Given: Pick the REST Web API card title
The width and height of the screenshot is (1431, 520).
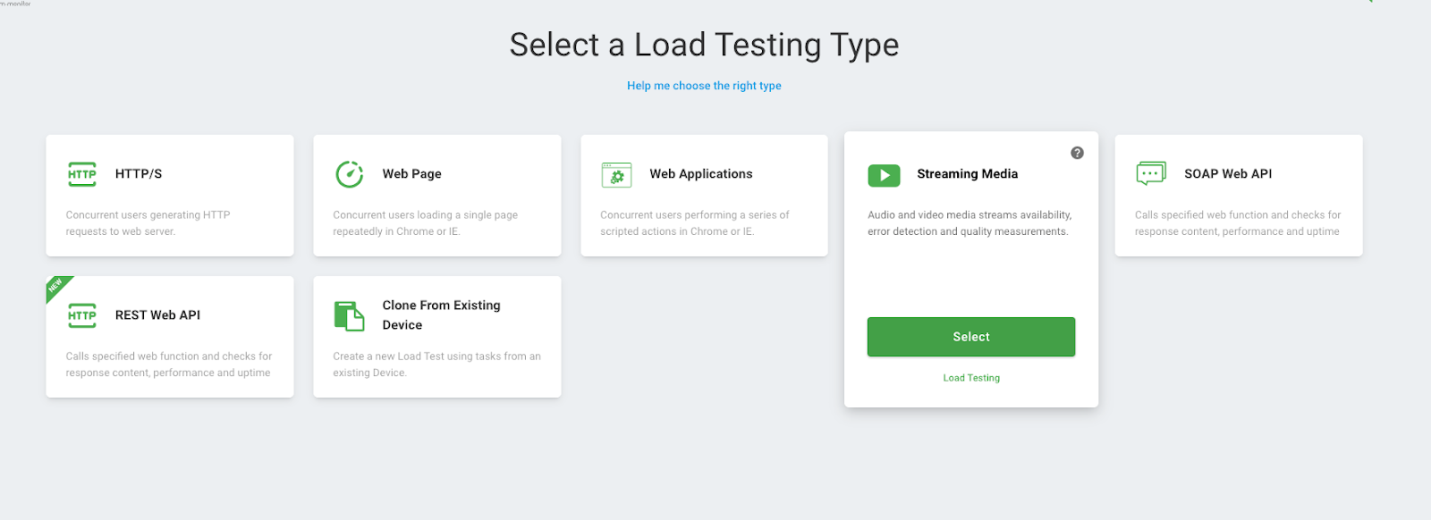Looking at the screenshot, I should click(x=157, y=315).
